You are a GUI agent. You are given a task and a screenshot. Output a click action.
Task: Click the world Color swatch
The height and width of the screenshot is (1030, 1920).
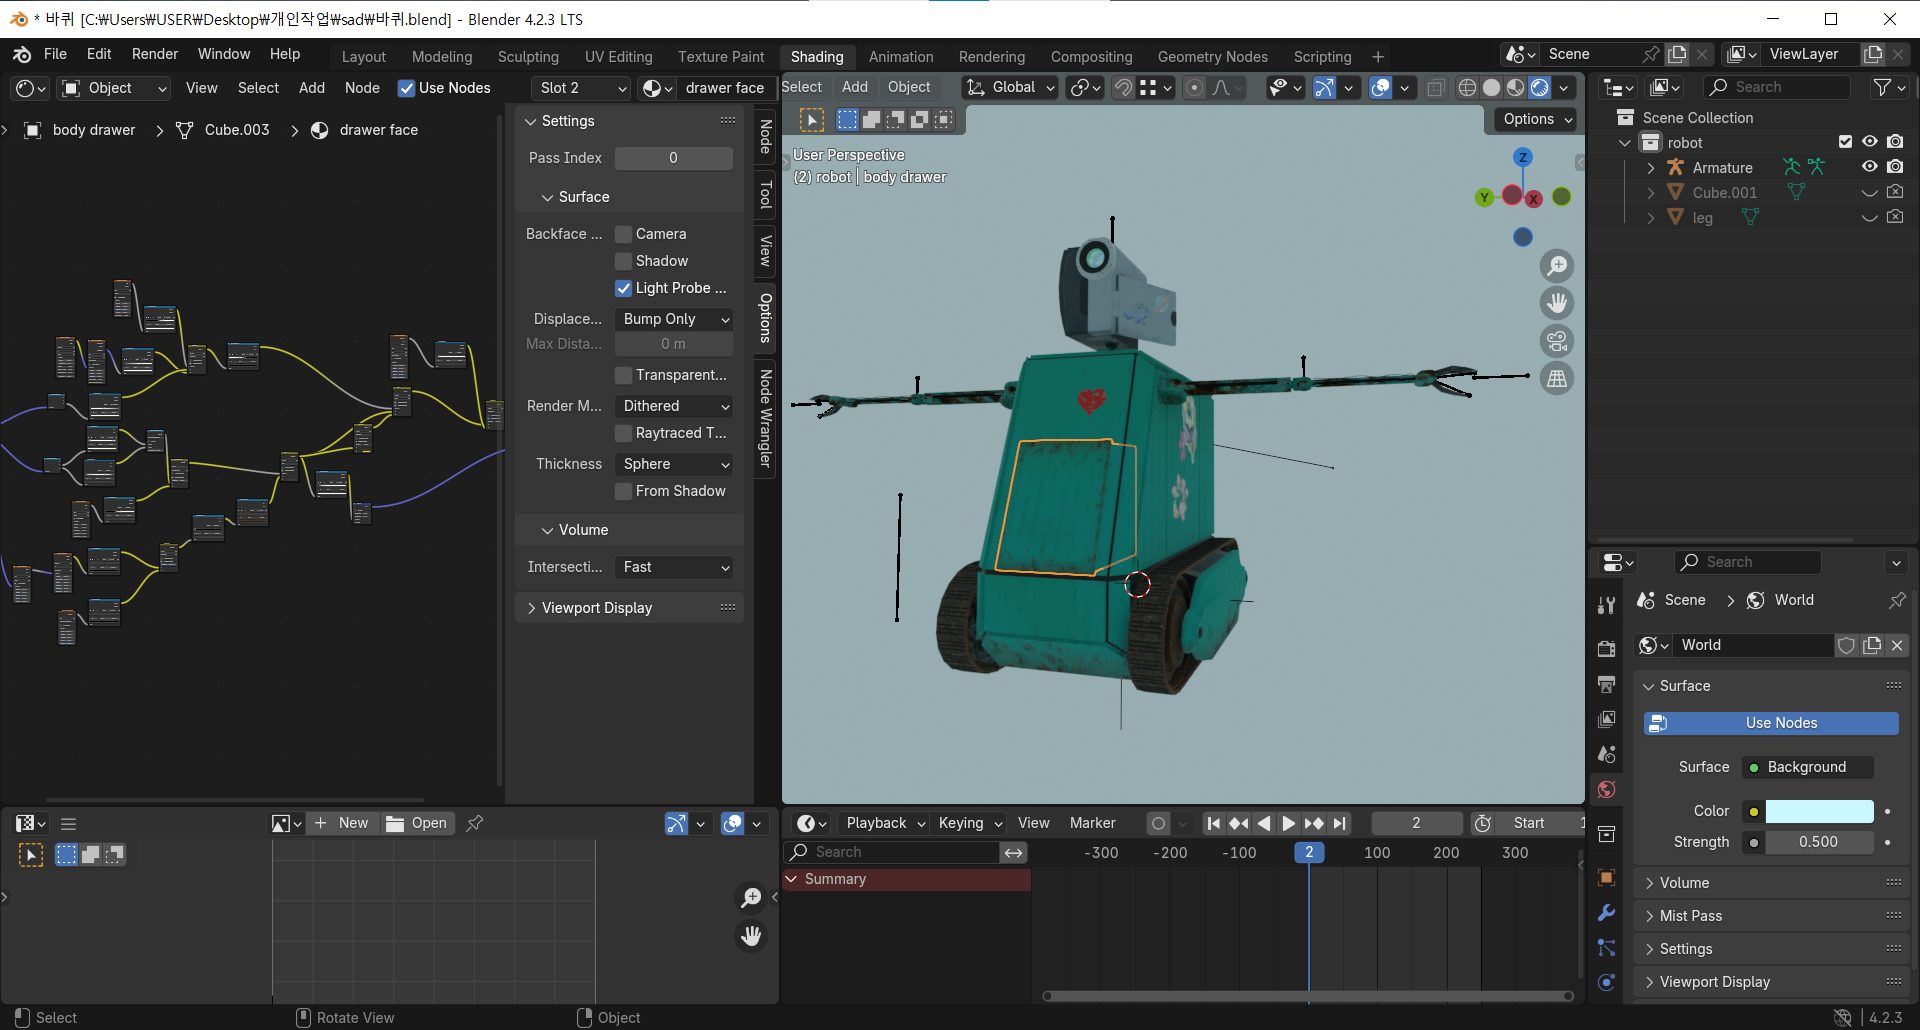[1819, 811]
